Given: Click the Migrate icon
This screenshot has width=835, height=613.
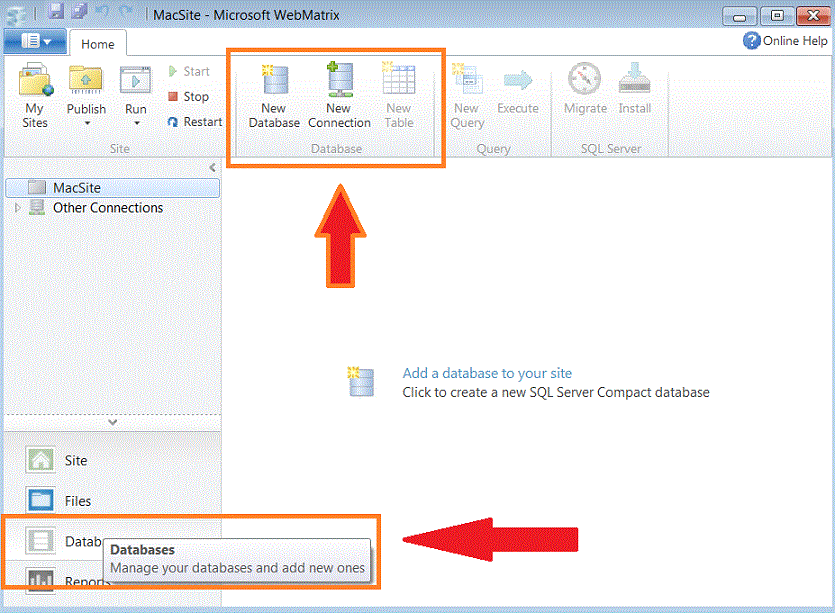Looking at the screenshot, I should pos(585,79).
